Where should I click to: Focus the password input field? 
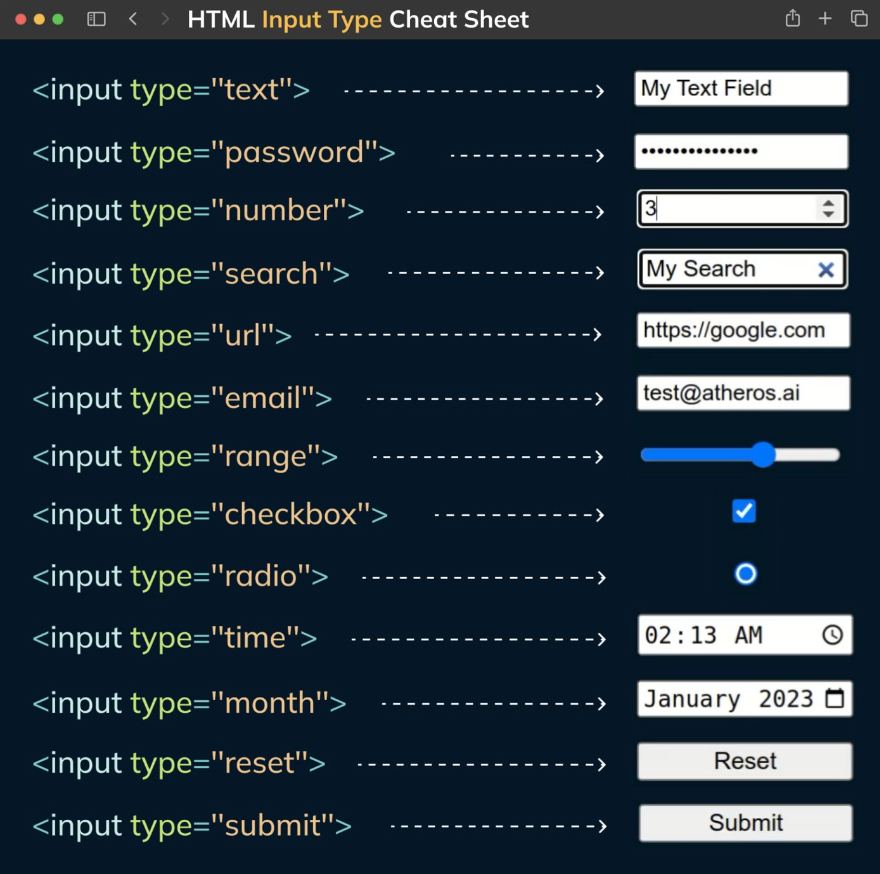click(741, 152)
